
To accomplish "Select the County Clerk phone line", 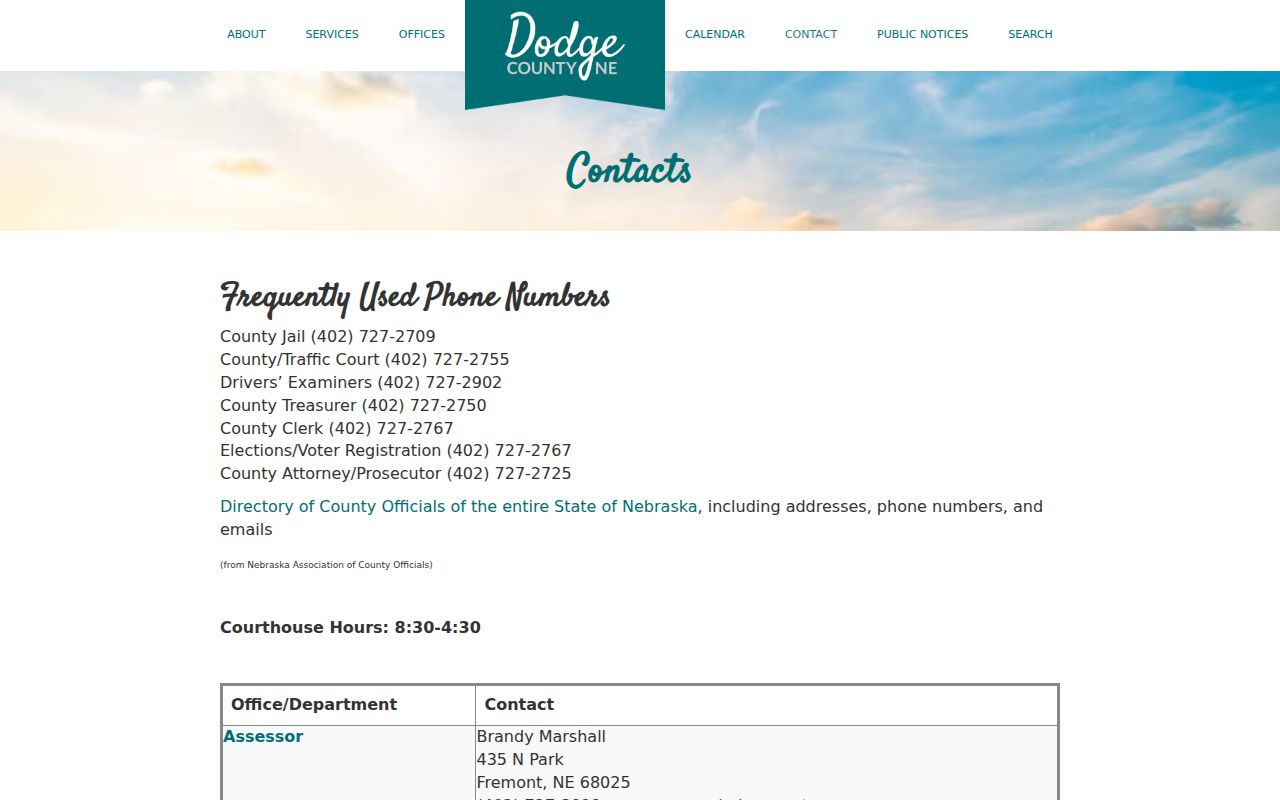I will (337, 429).
